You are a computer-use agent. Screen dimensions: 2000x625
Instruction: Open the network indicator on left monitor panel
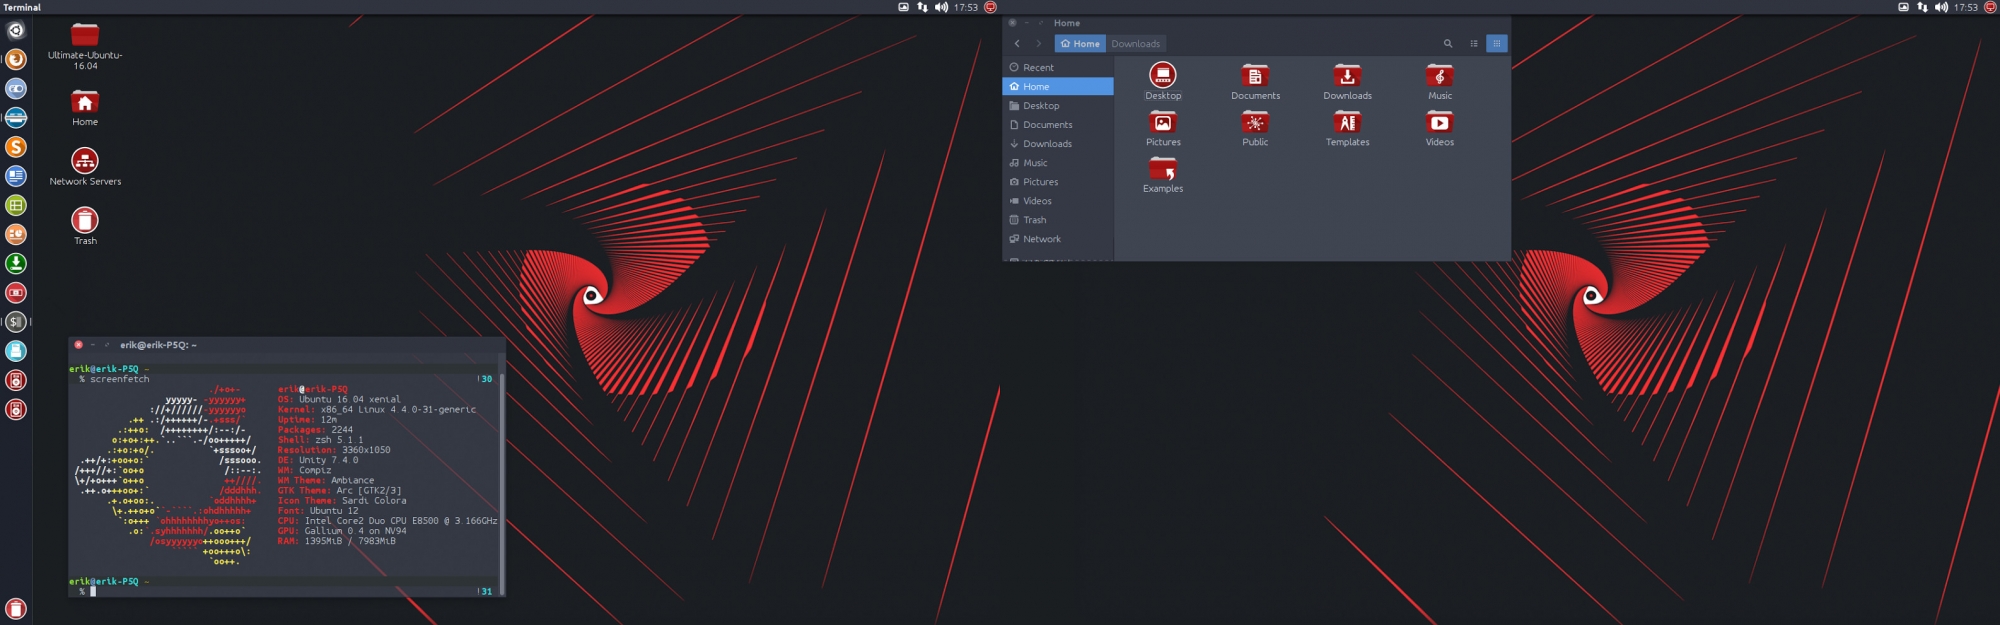(x=922, y=7)
